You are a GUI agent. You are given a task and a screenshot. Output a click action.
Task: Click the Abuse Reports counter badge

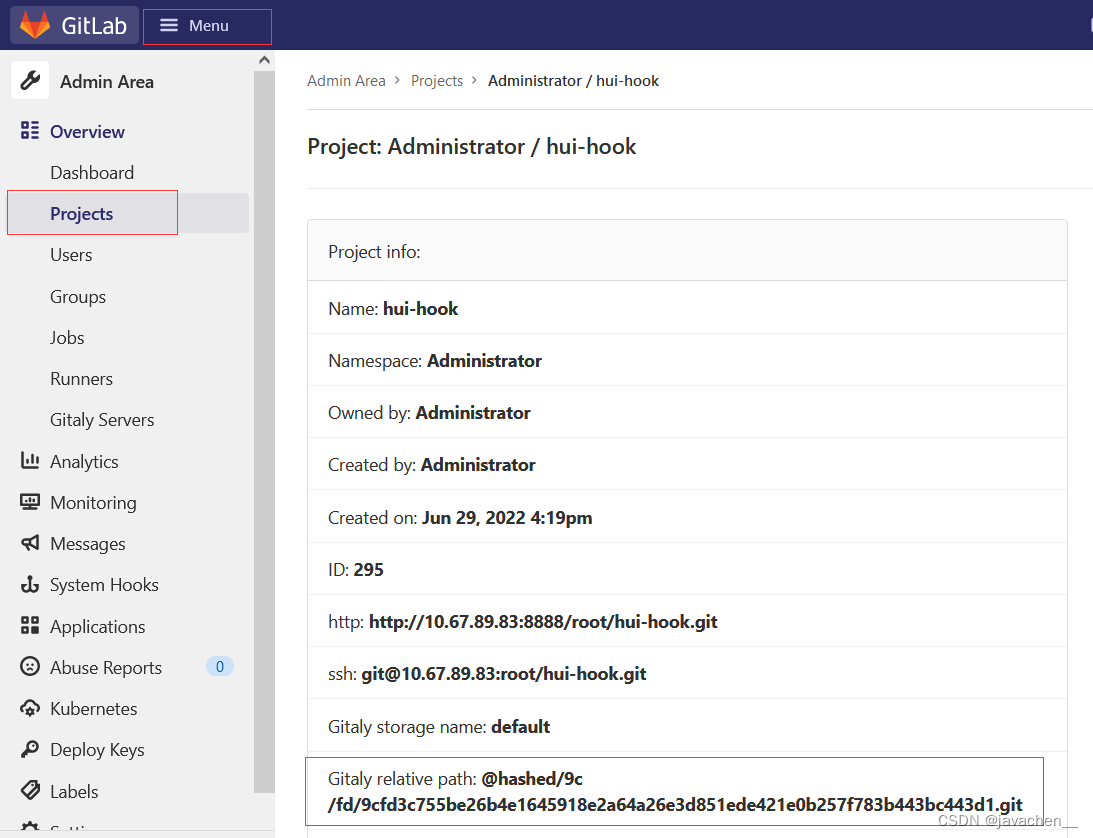click(219, 666)
